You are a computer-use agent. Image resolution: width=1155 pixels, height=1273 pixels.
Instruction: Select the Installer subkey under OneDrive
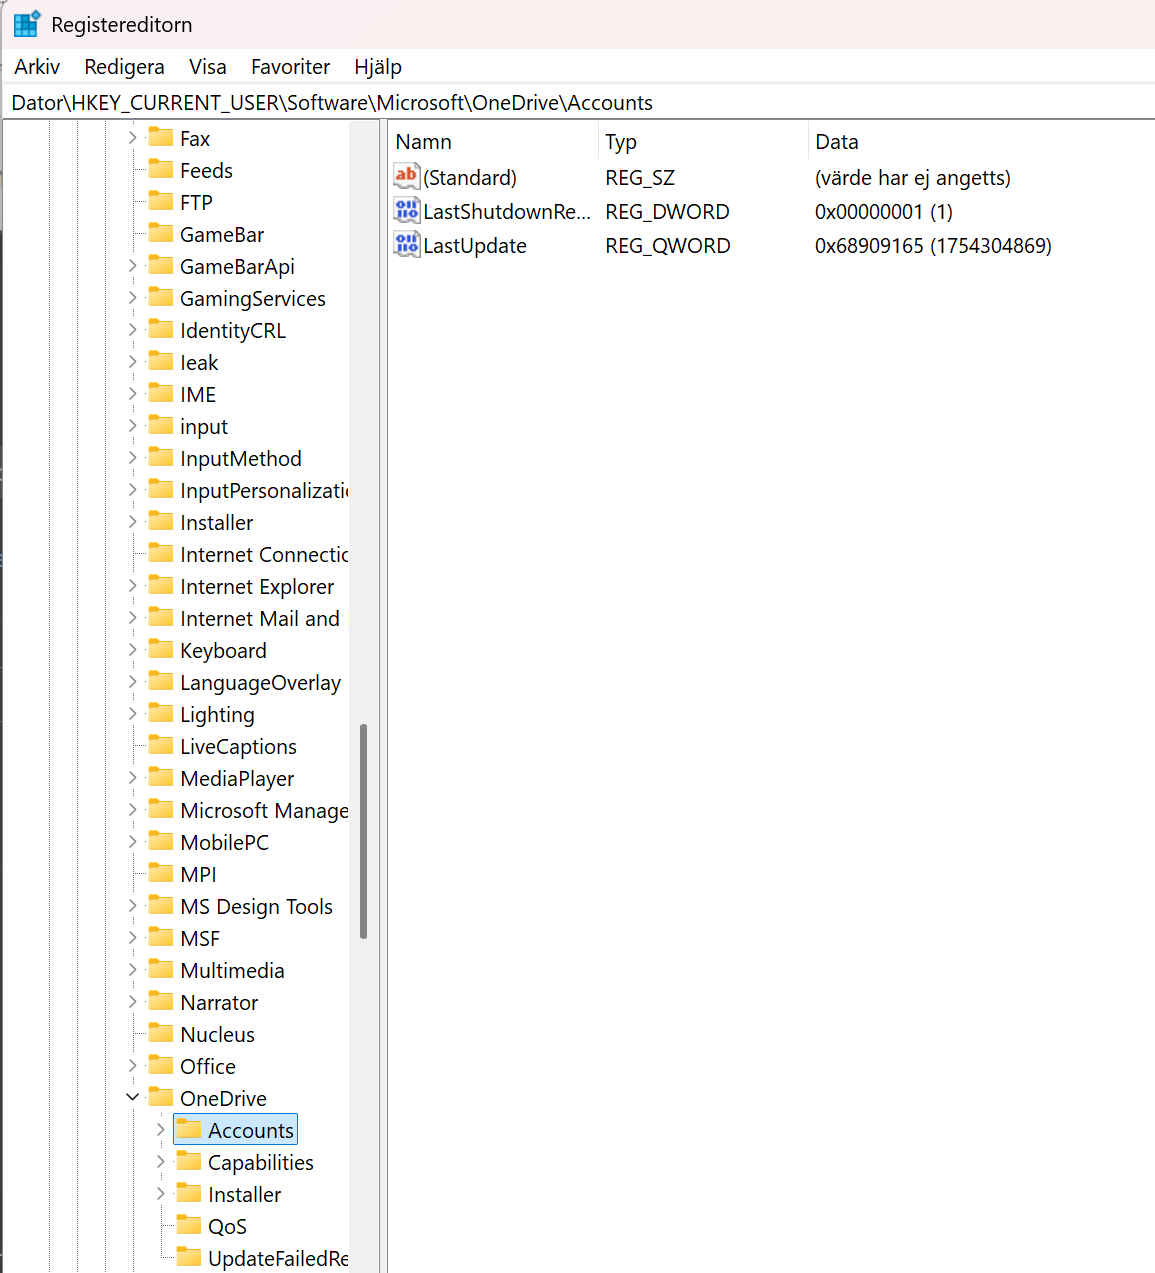pos(244,1194)
